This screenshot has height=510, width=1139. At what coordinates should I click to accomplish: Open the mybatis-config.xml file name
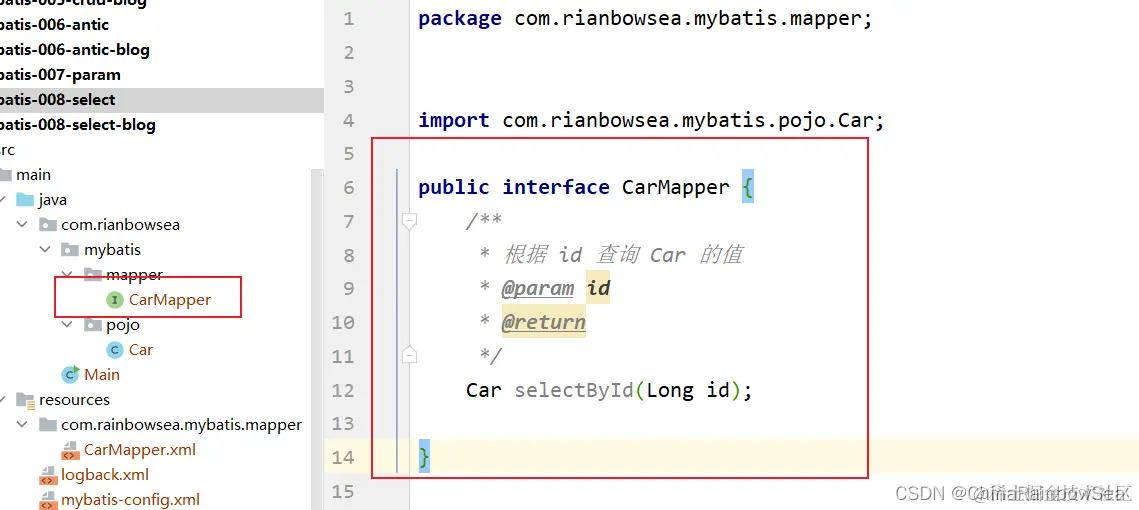130,500
